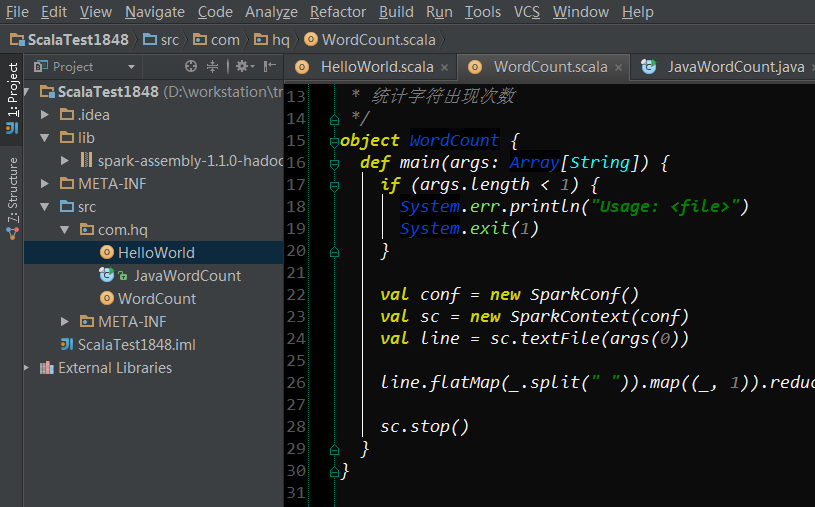Toggle the 7: Structure tool window button
The width and height of the screenshot is (815, 507).
click(12, 198)
